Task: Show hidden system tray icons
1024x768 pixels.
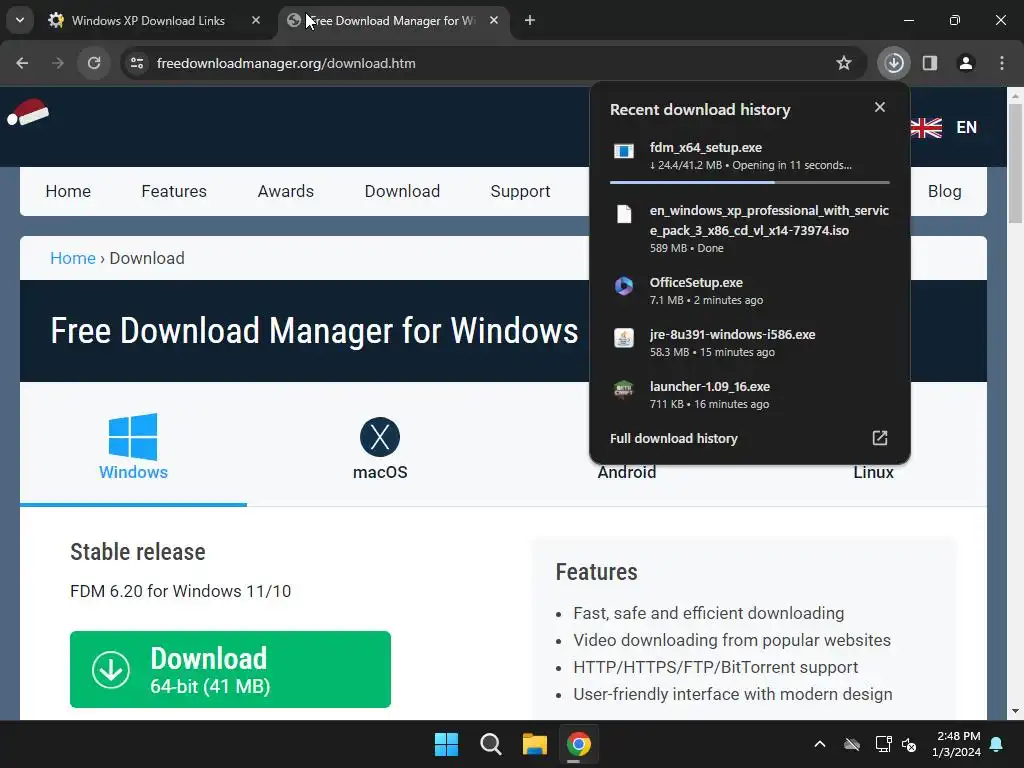Action: [x=820, y=744]
